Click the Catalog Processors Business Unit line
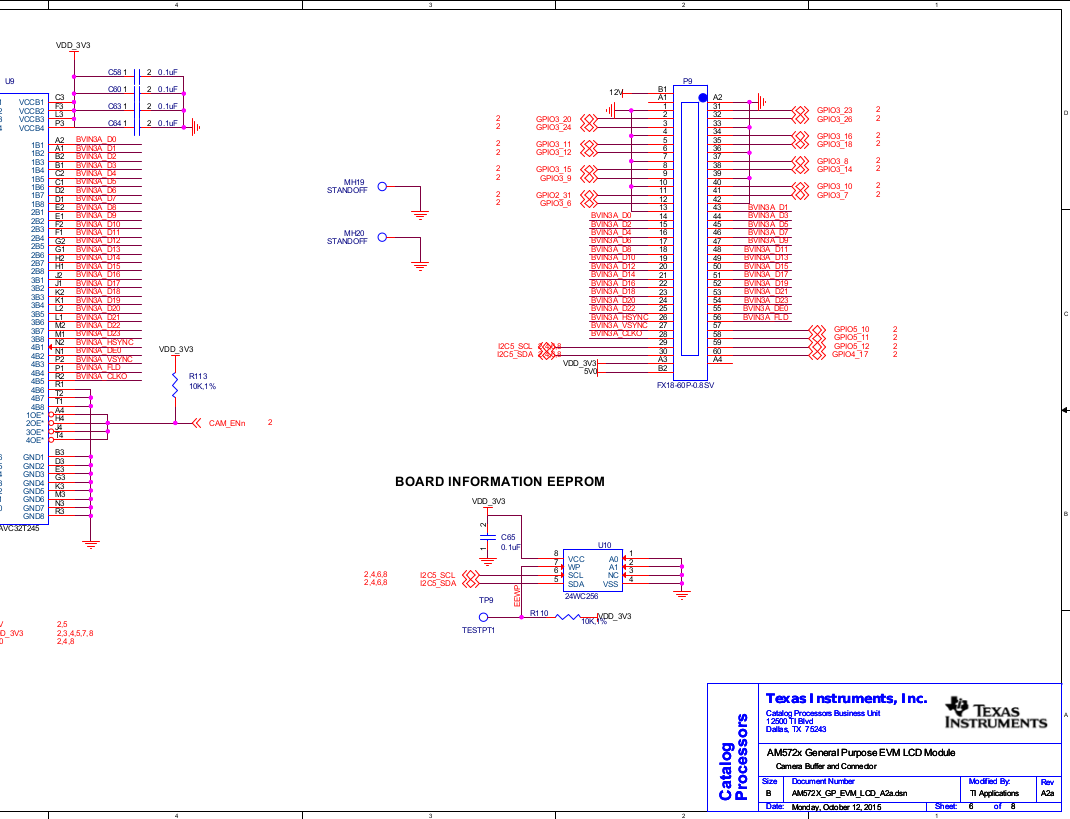 823,713
